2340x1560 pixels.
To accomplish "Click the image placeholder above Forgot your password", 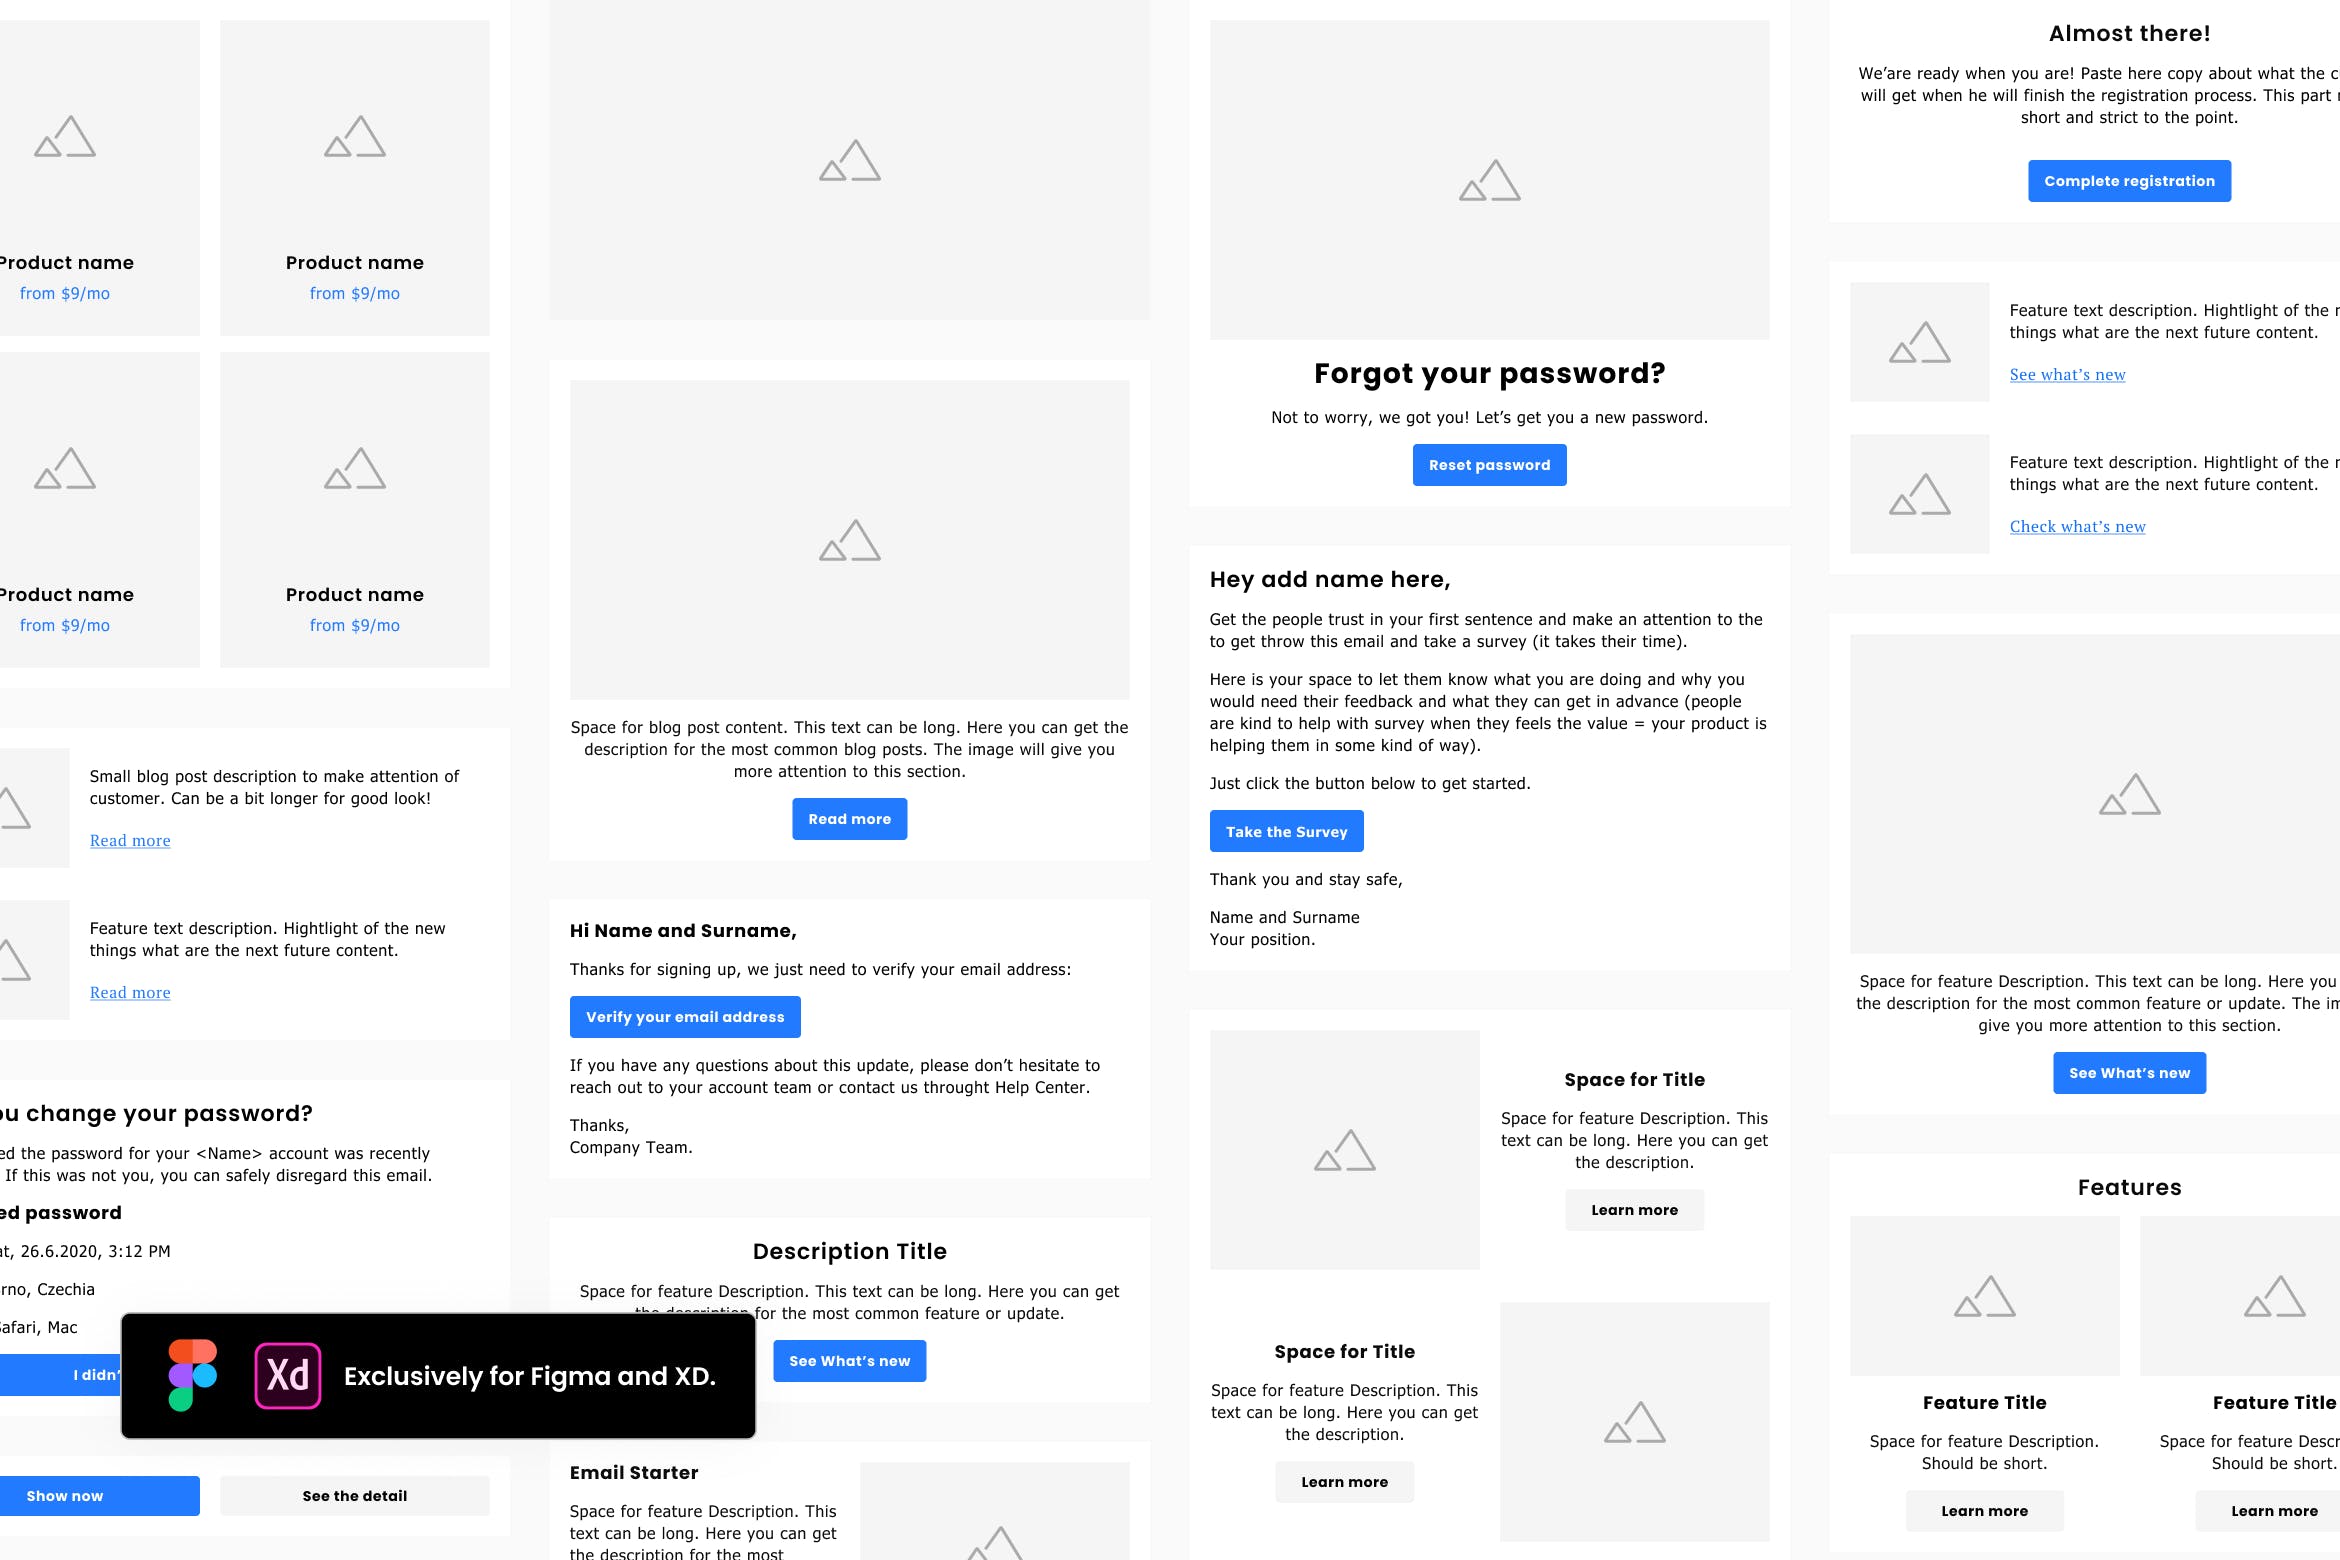I will click(1489, 180).
